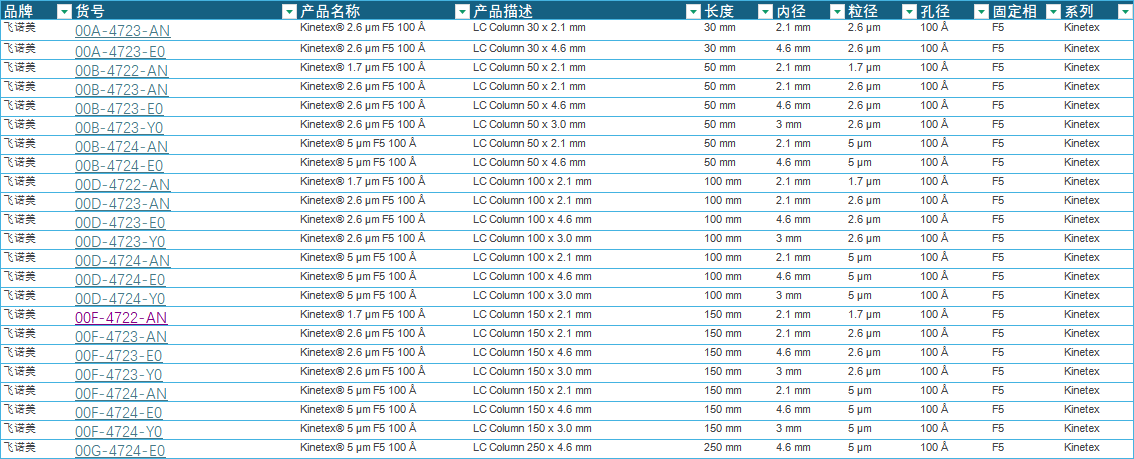Expand the 产品描述 filter arrow
Viewport: 1134px width, 459px height.
coord(693,11)
